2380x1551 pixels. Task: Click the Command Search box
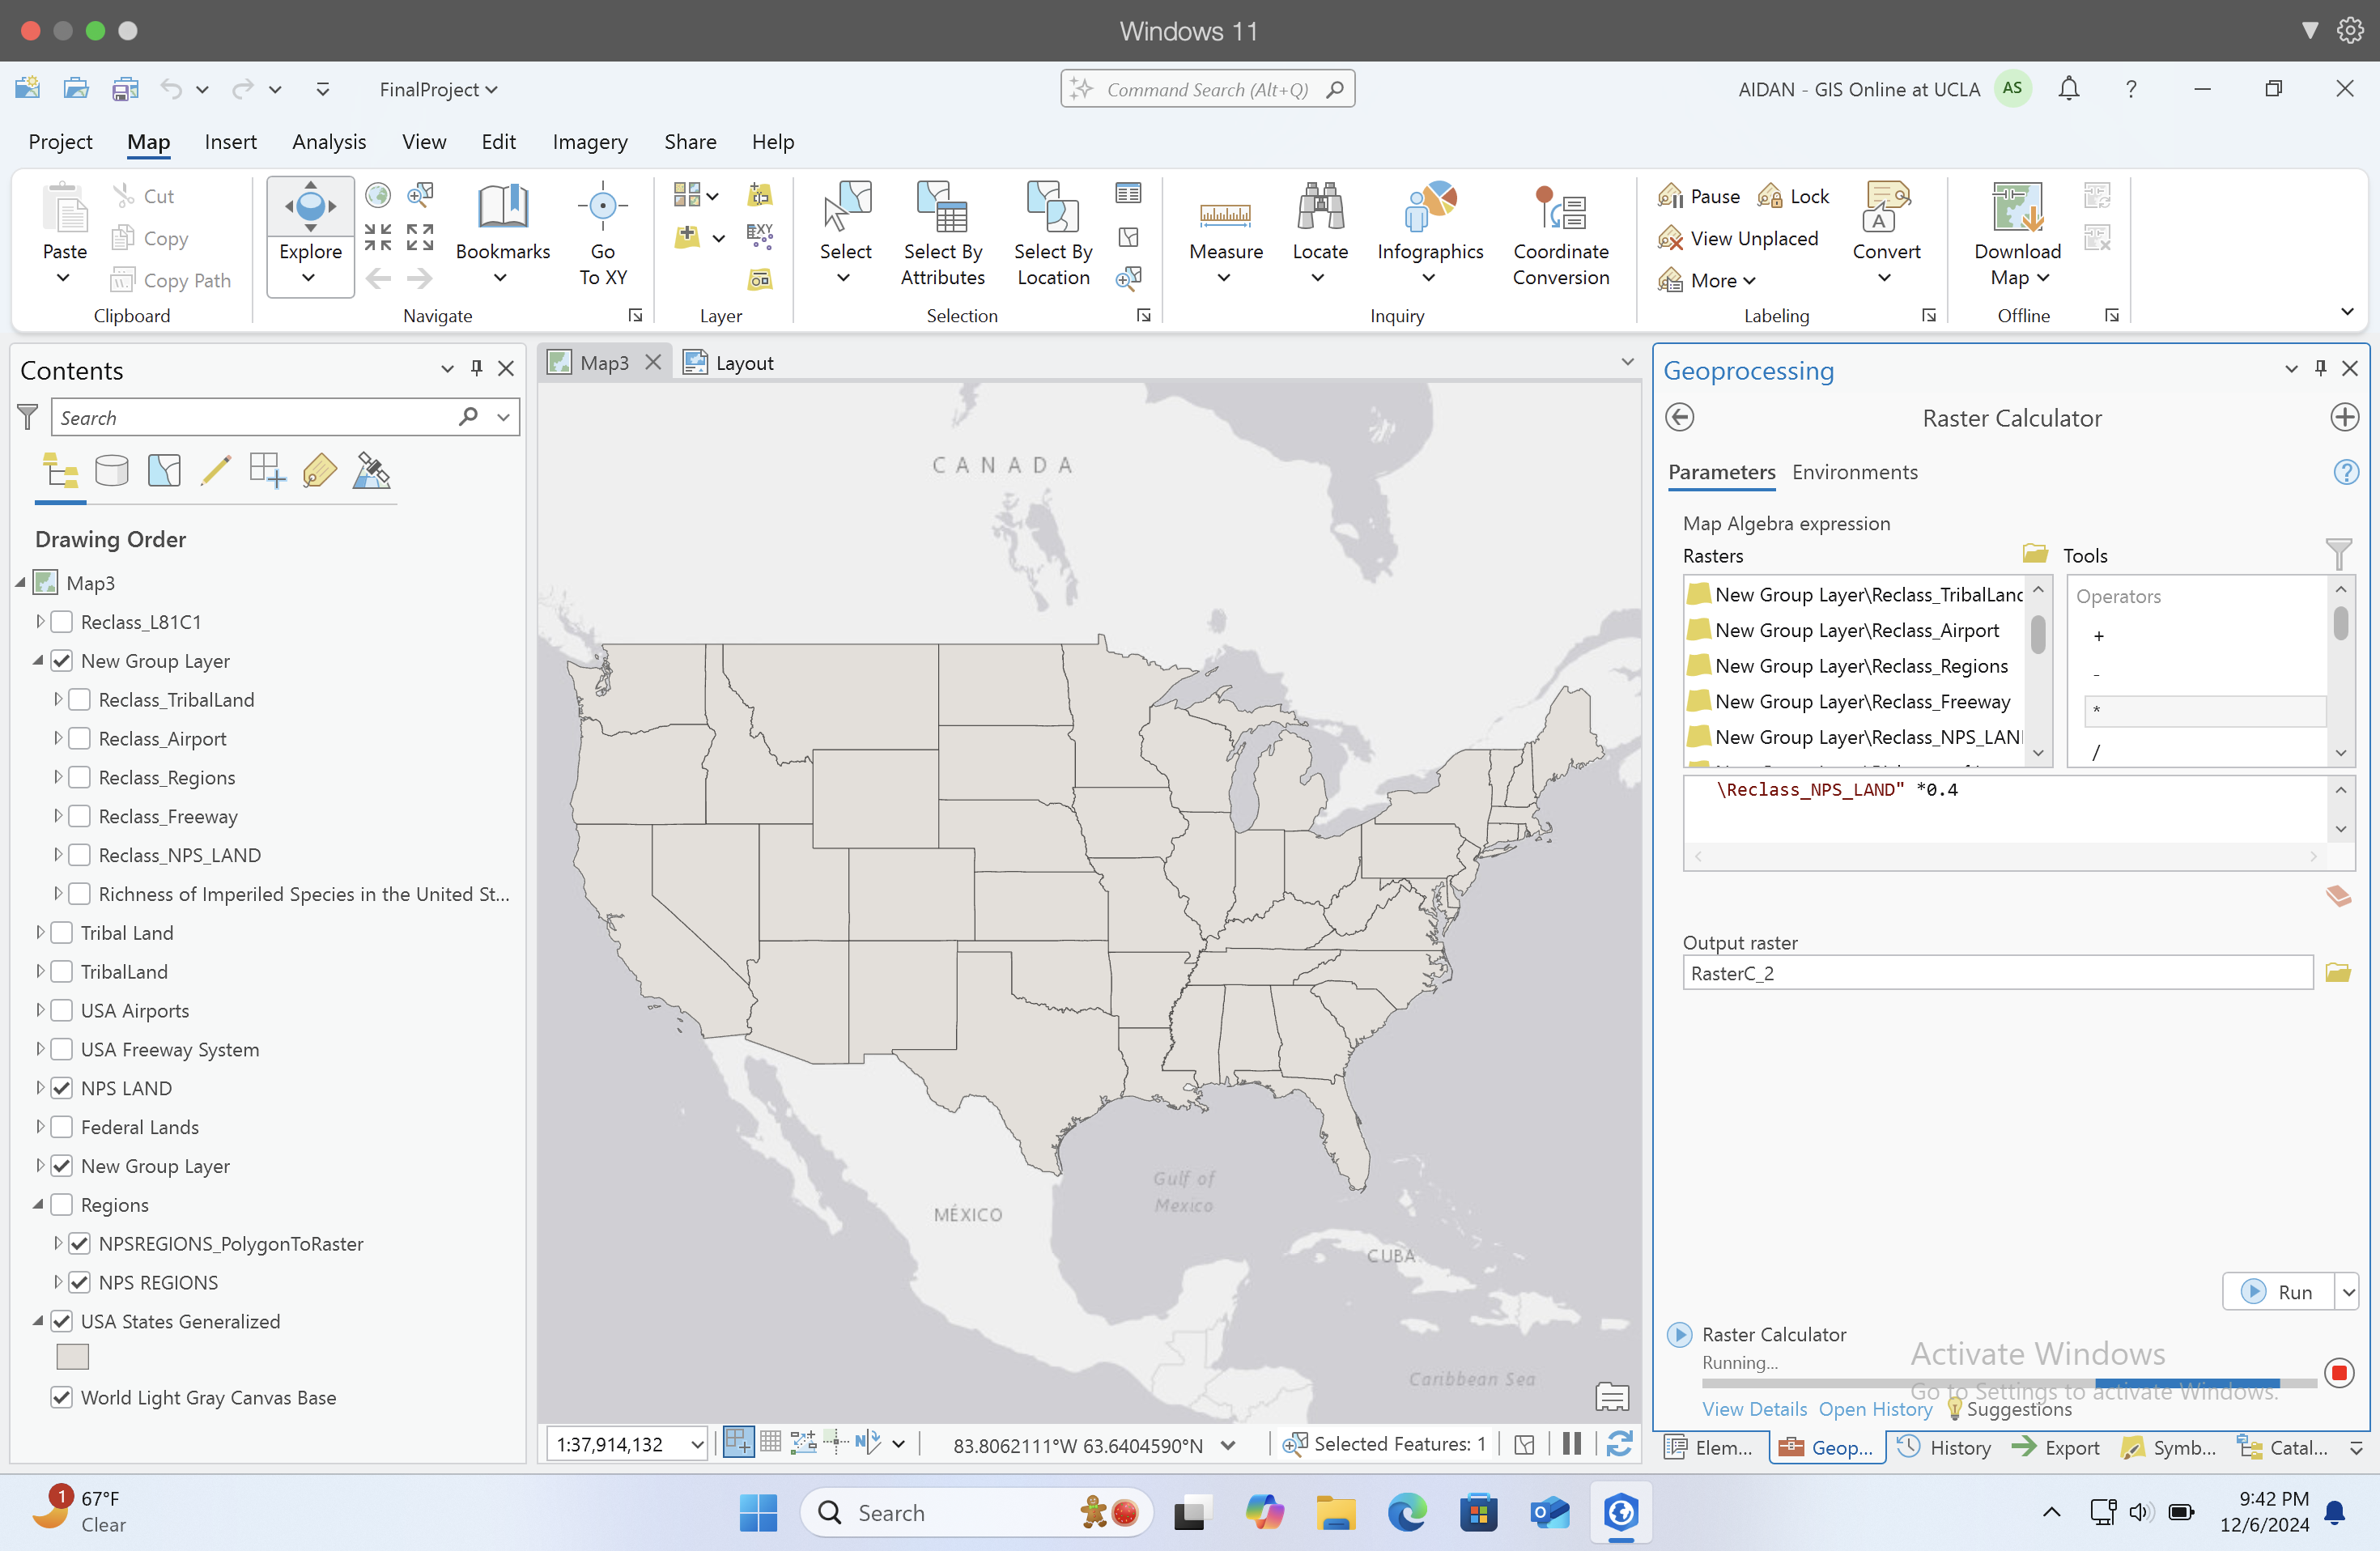pyautogui.click(x=1207, y=89)
